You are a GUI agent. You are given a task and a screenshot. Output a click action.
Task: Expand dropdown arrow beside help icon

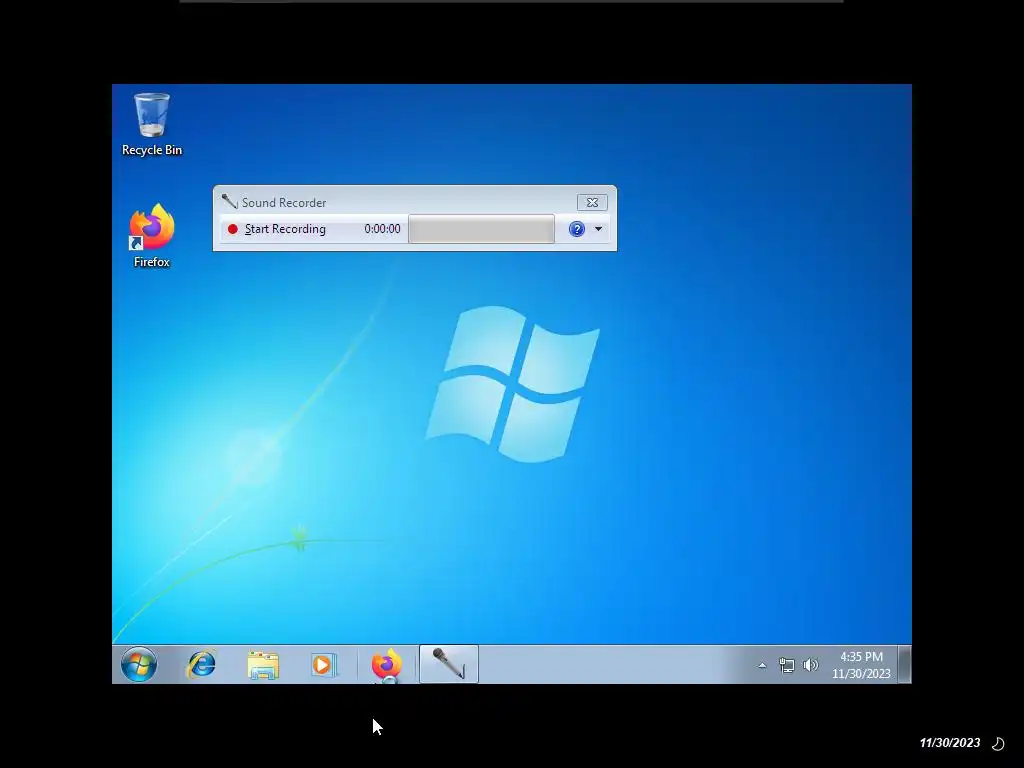598,229
